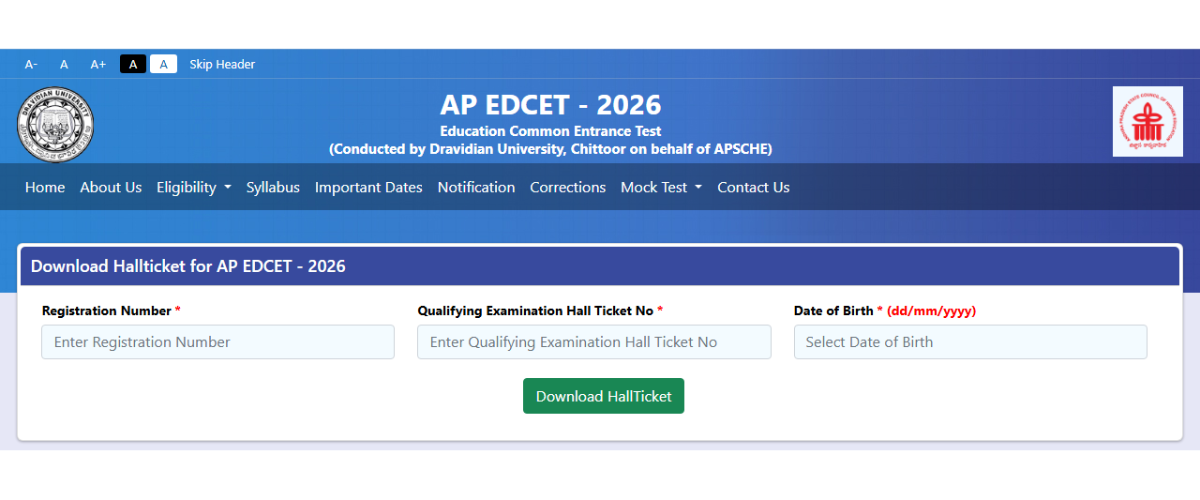The width and height of the screenshot is (1200, 500).
Task: Go to Important Dates
Action: (x=369, y=187)
